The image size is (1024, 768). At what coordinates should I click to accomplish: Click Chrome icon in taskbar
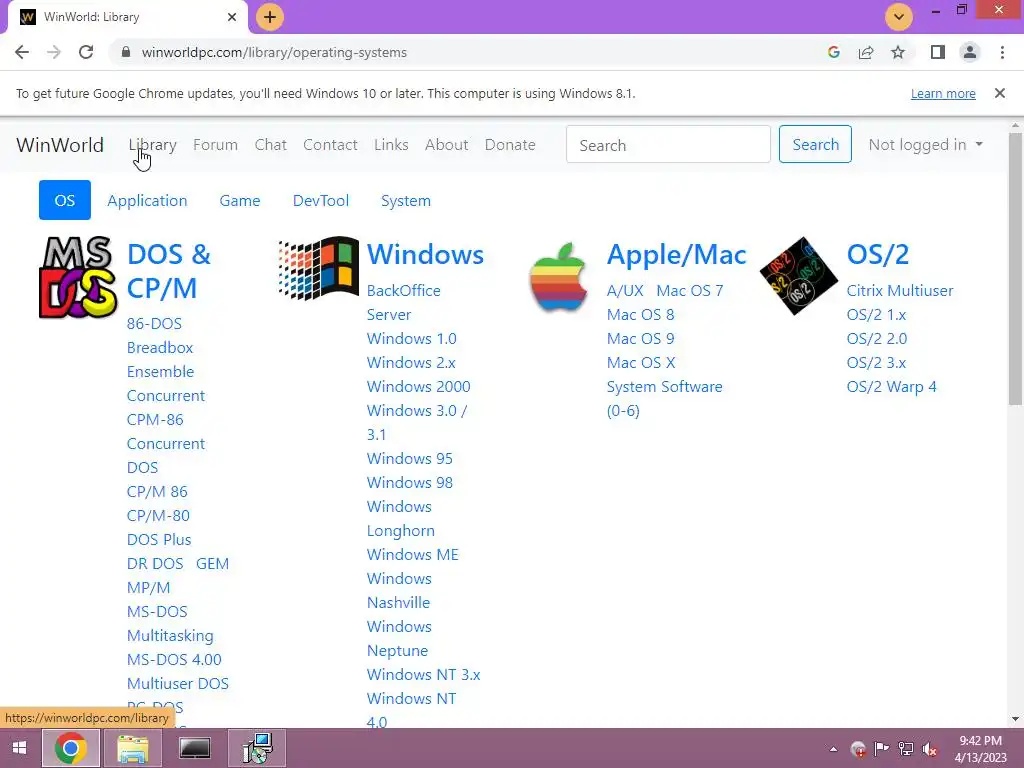(71, 748)
